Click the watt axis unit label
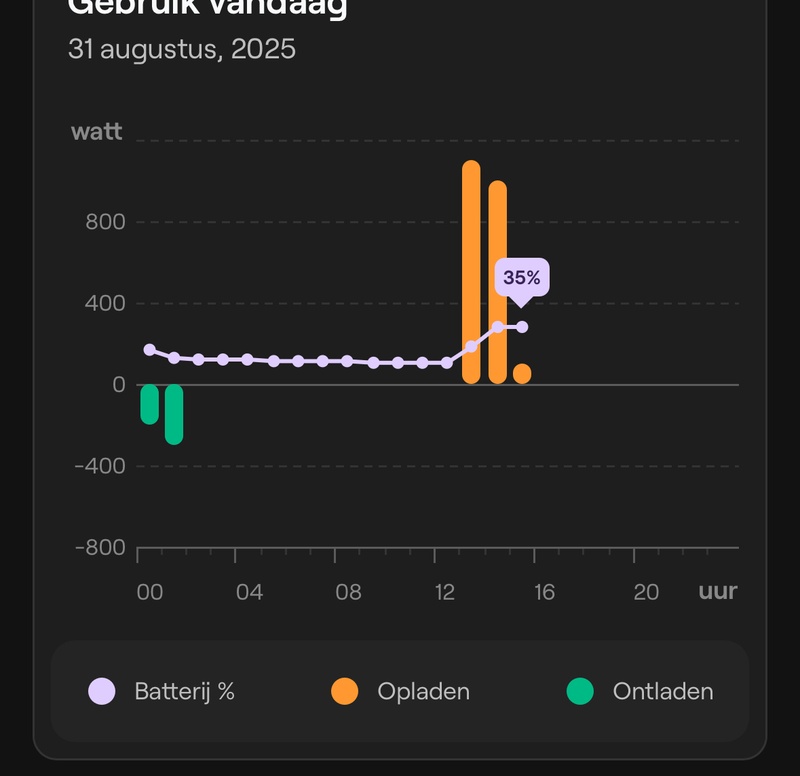 pyautogui.click(x=97, y=131)
